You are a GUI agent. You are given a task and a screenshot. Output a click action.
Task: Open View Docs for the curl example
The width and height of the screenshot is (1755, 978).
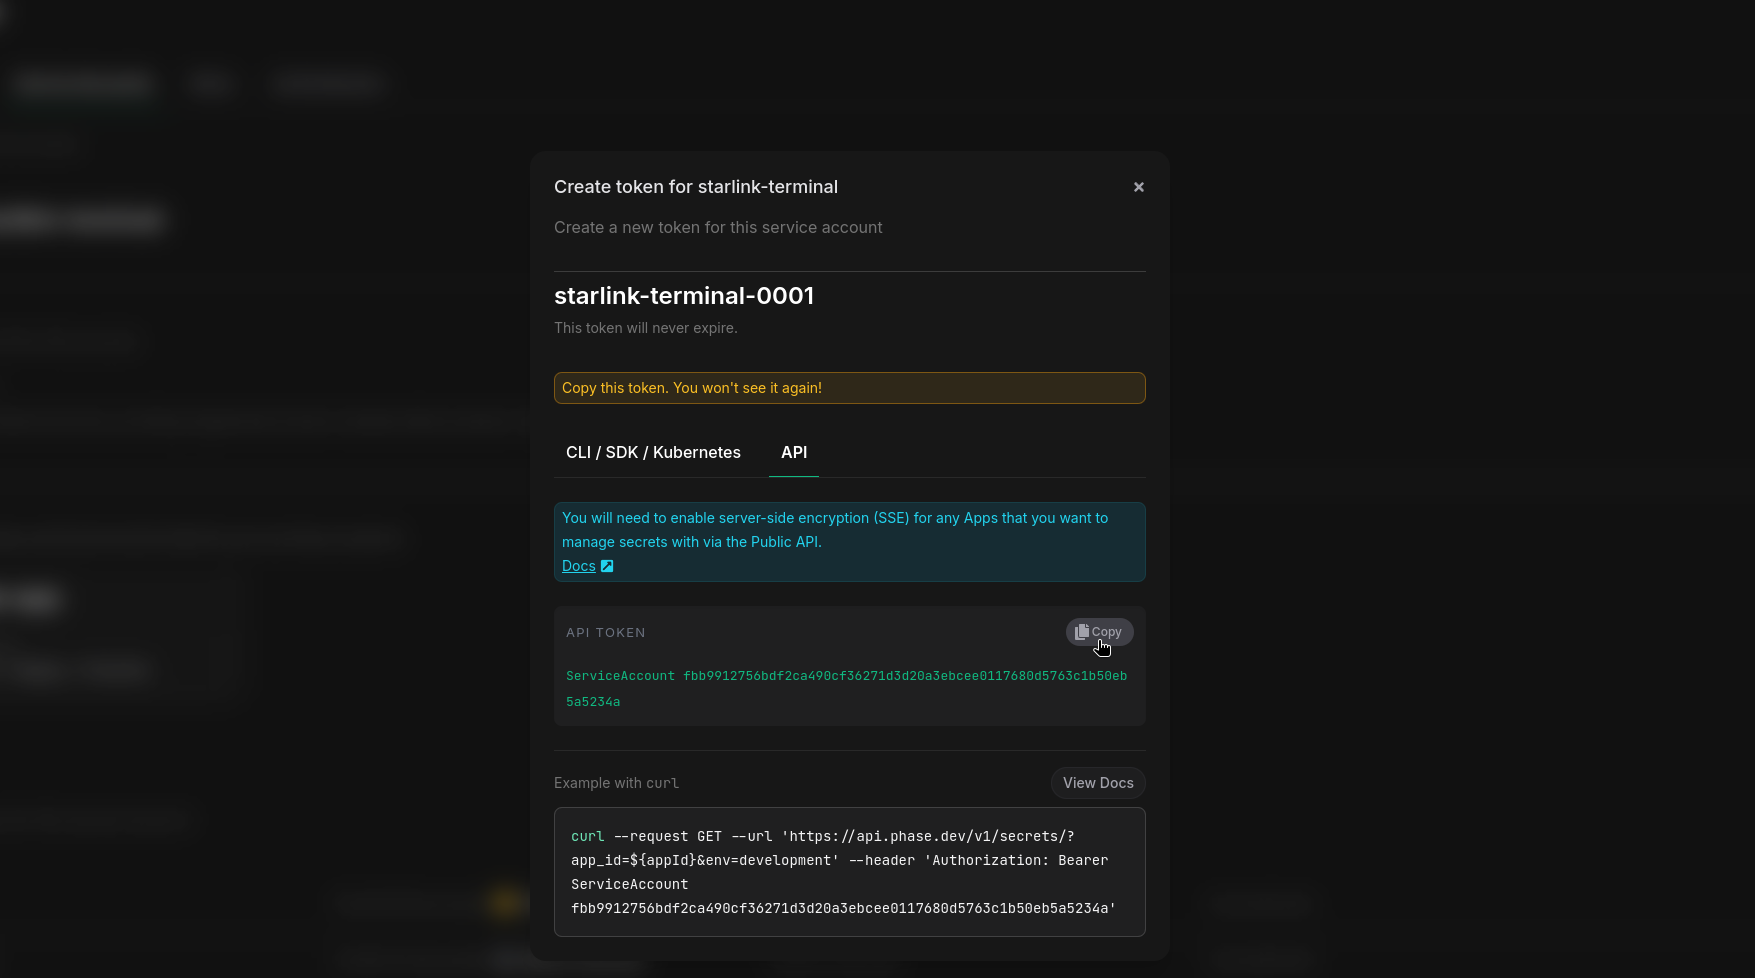pyautogui.click(x=1098, y=783)
